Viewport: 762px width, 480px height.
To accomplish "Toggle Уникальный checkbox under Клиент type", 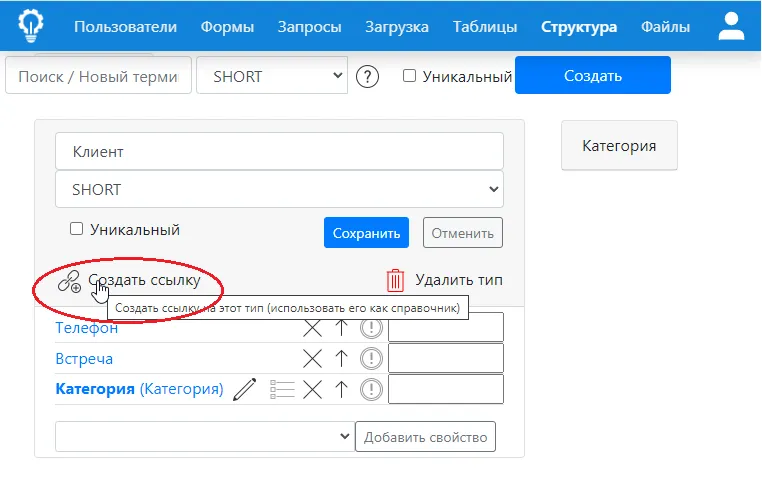I will [x=76, y=229].
